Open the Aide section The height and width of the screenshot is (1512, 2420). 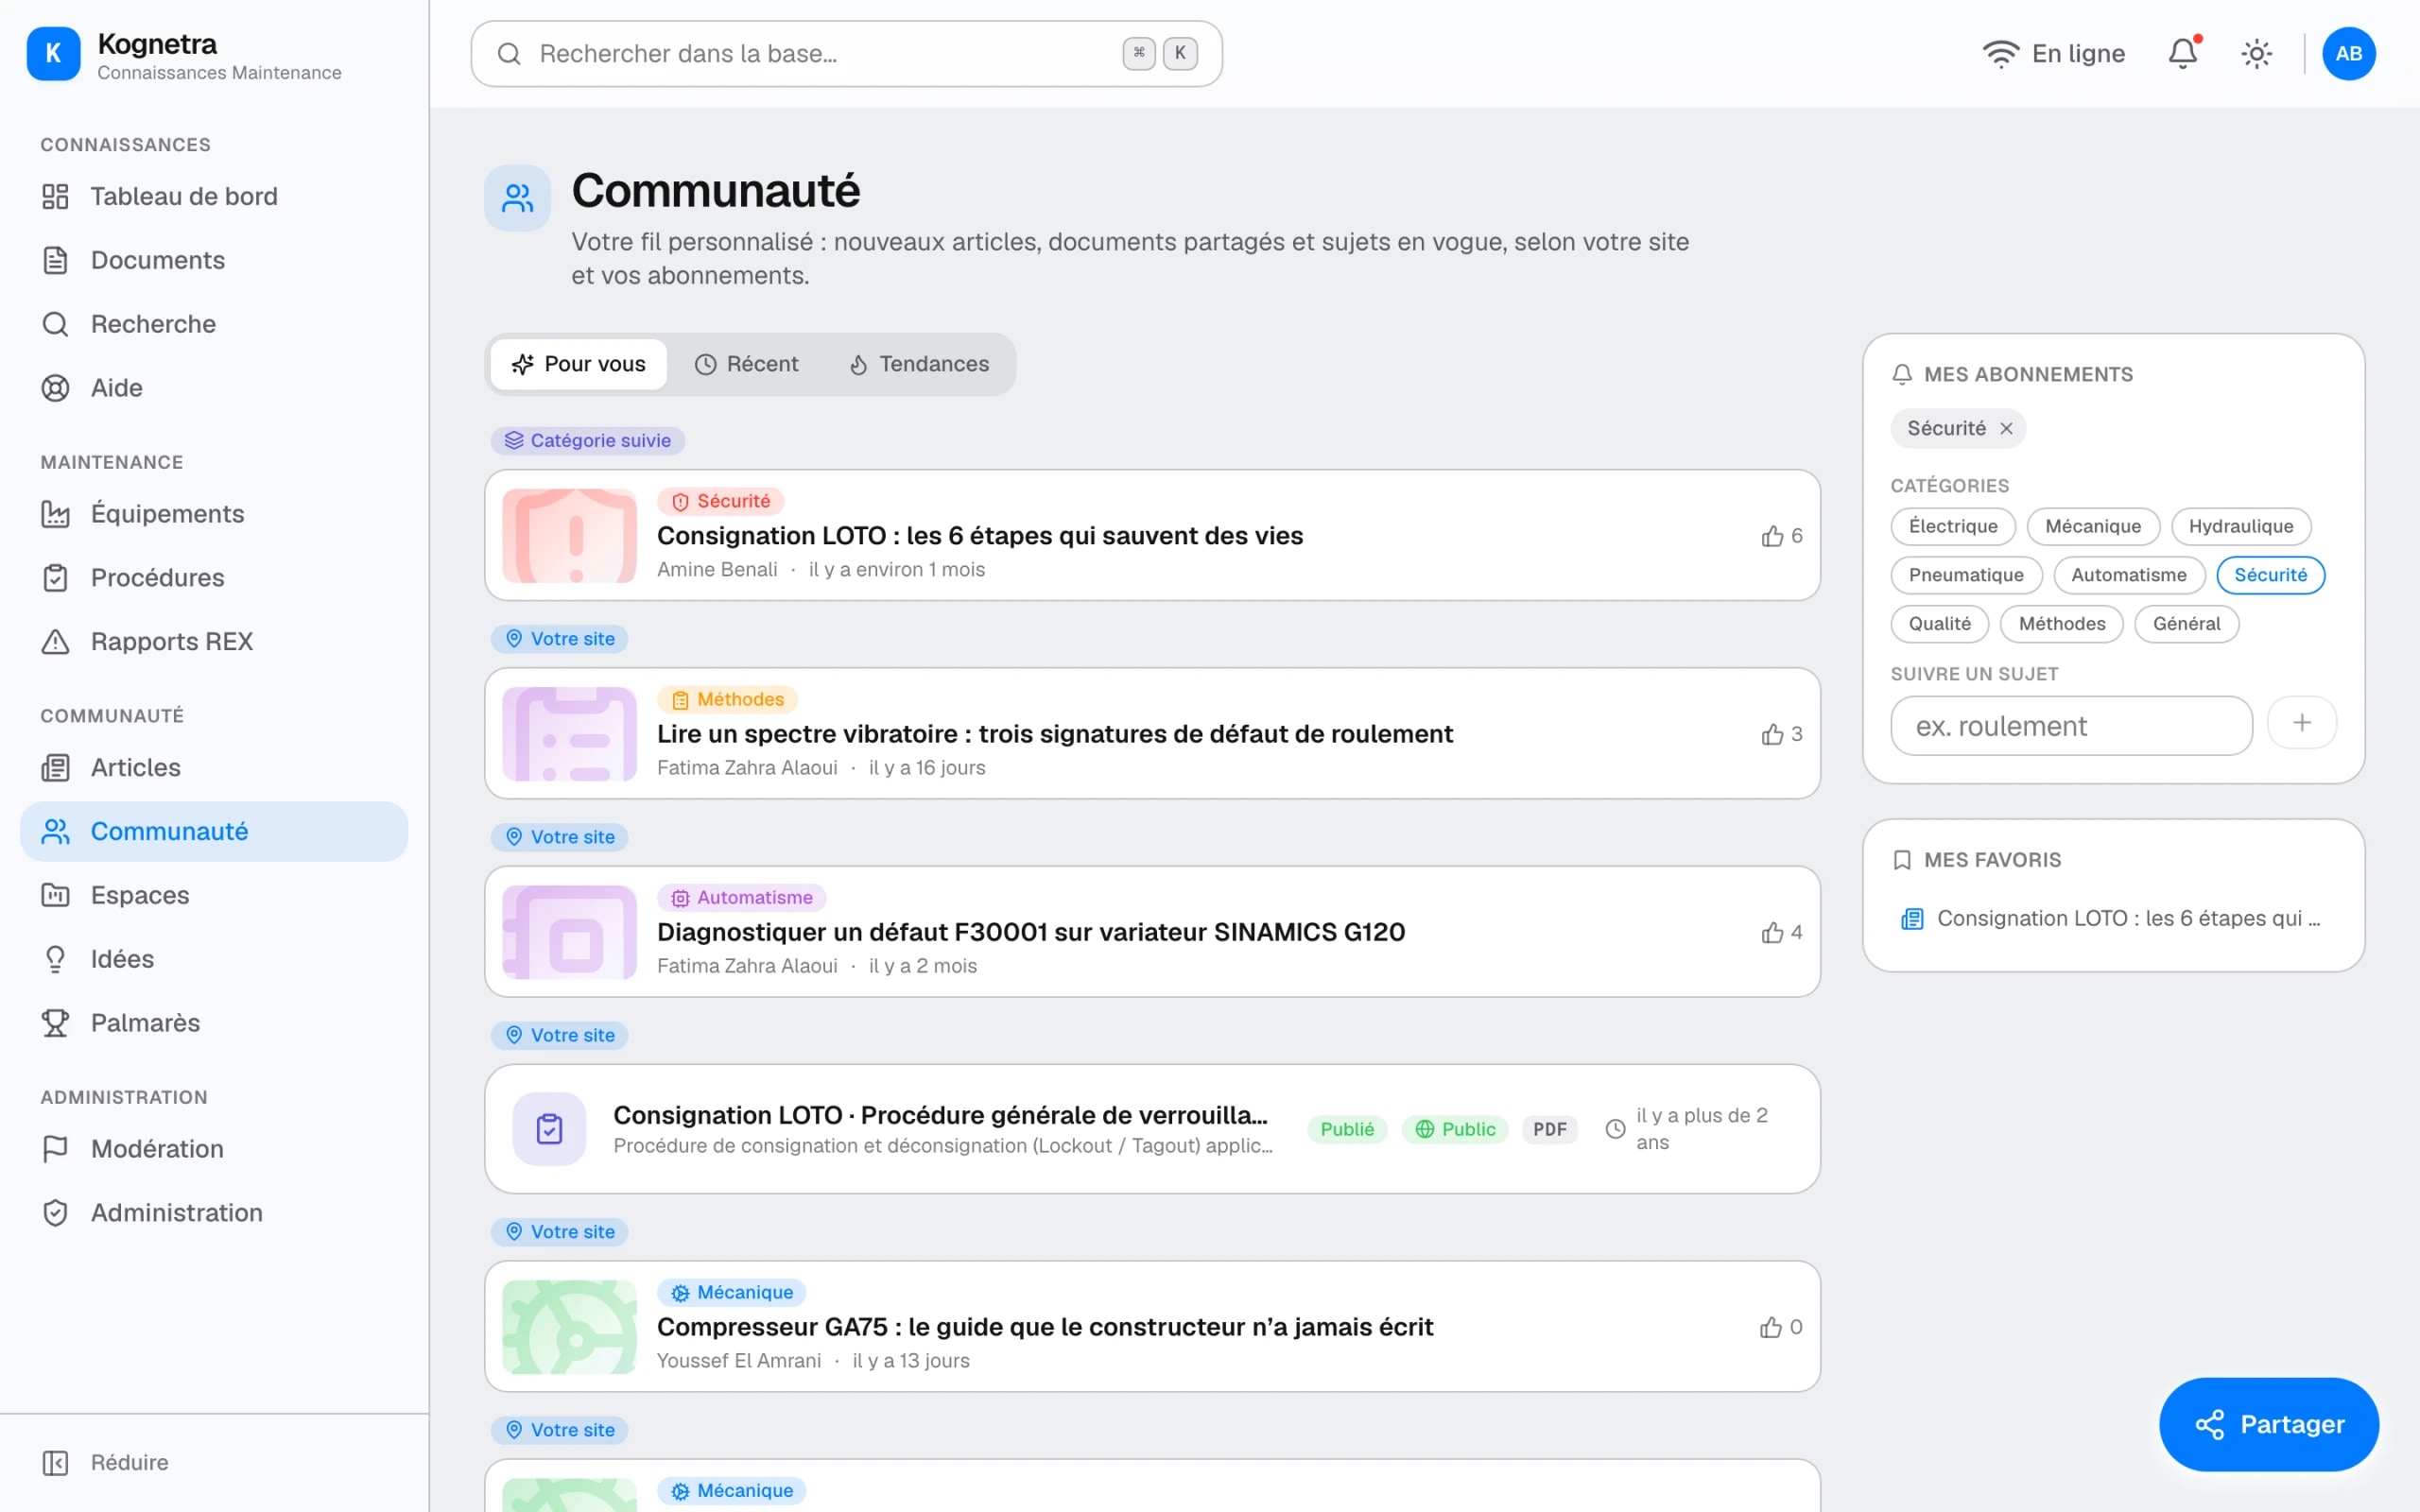[x=214, y=388]
